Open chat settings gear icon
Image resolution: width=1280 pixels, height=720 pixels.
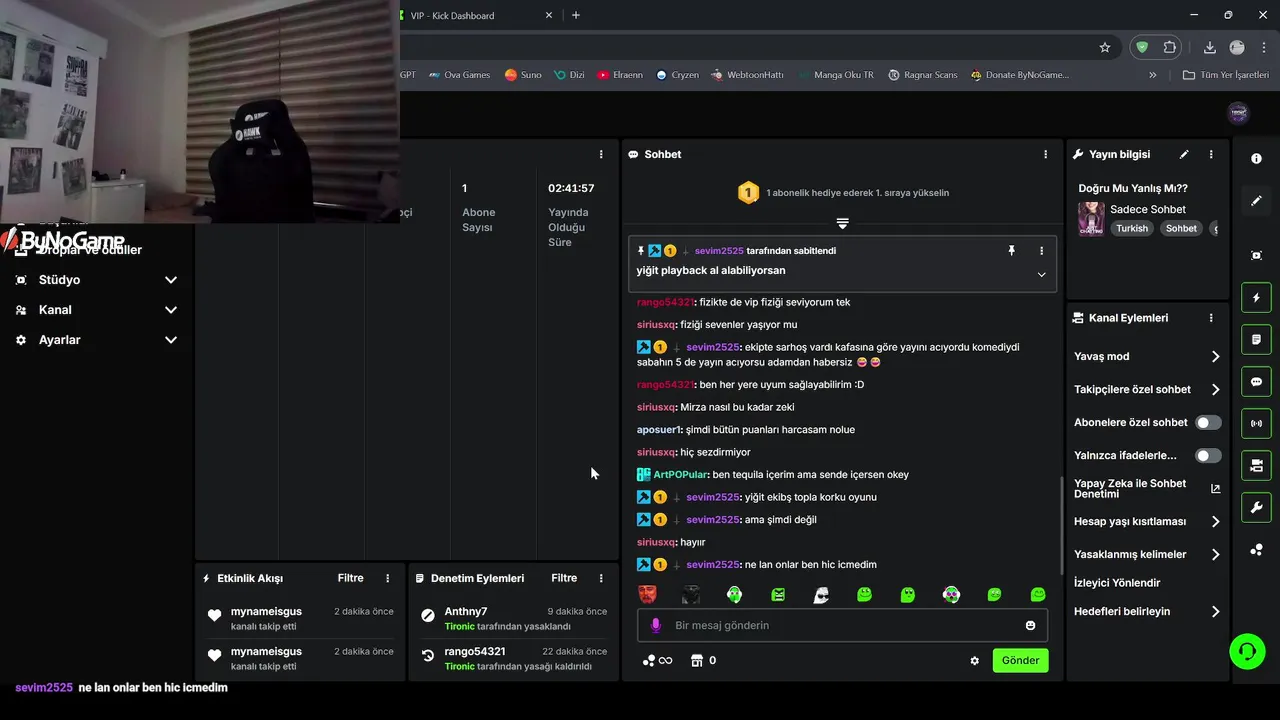[x=974, y=660]
